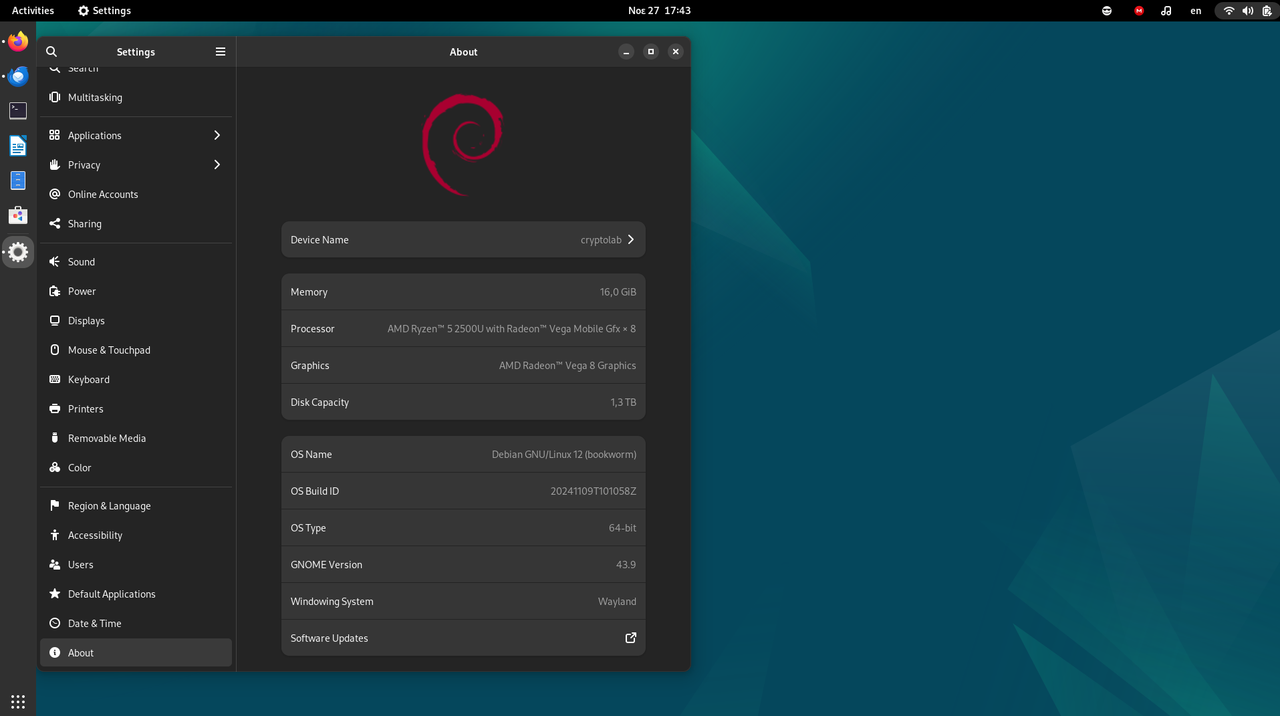
Task: Open Mouse & Touchpad settings
Action: 136,351
